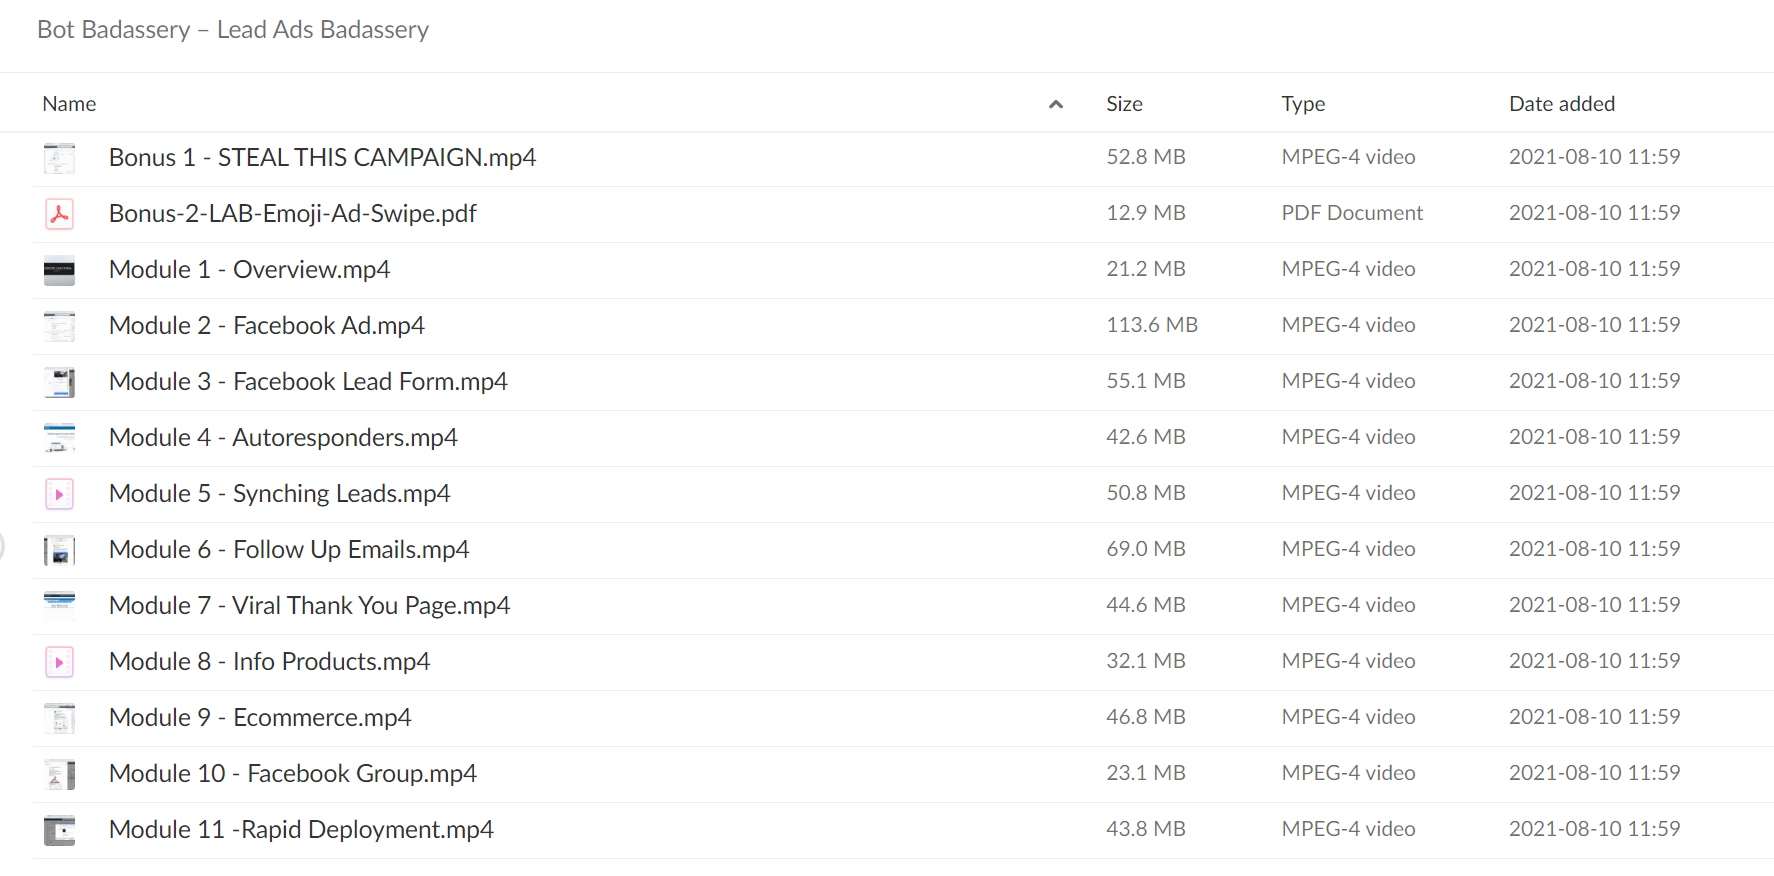Open Module 7 - Viral Thank You Page.mp4

point(309,606)
